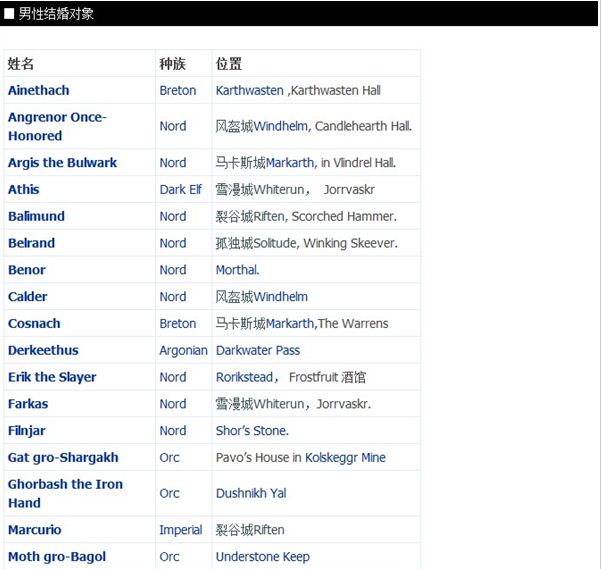601x569 pixels.
Task: Click the 男性结婚对象 section heading
Action: coord(56,14)
